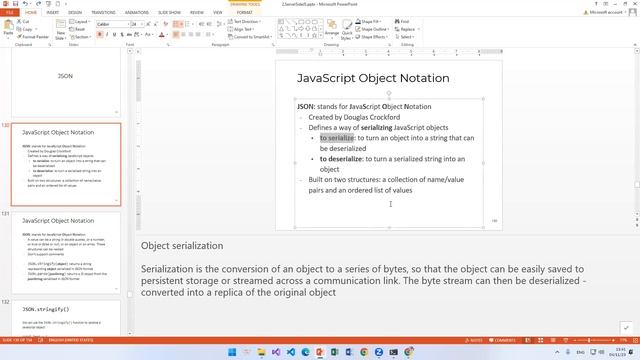Adjust the zoom slider
640x360 pixels.
(x=589, y=340)
